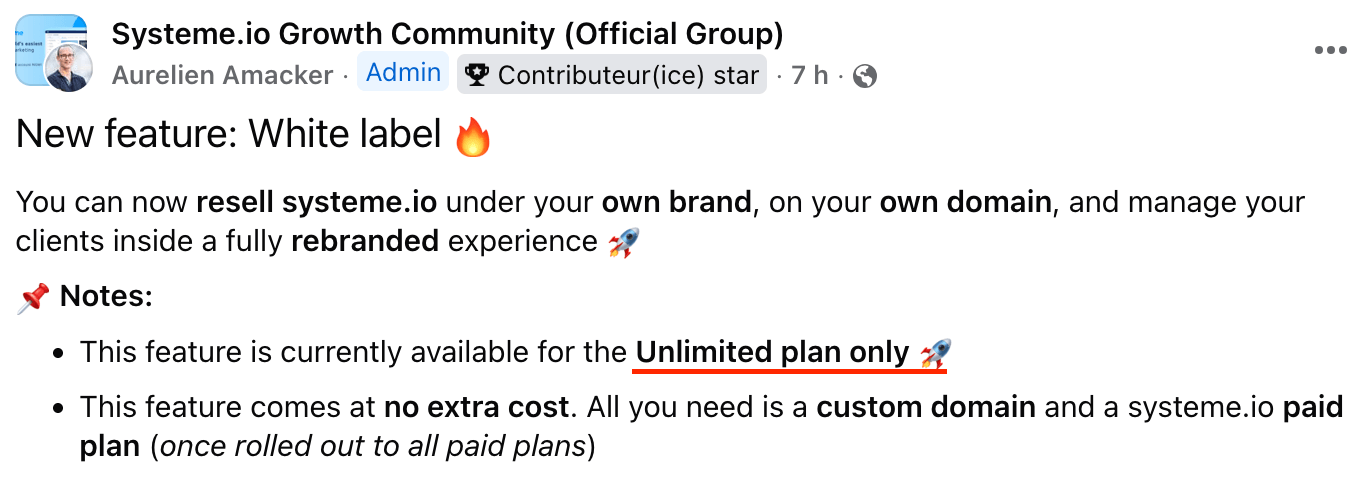
Task: Open the post's three-dot options menu
Action: [1330, 51]
